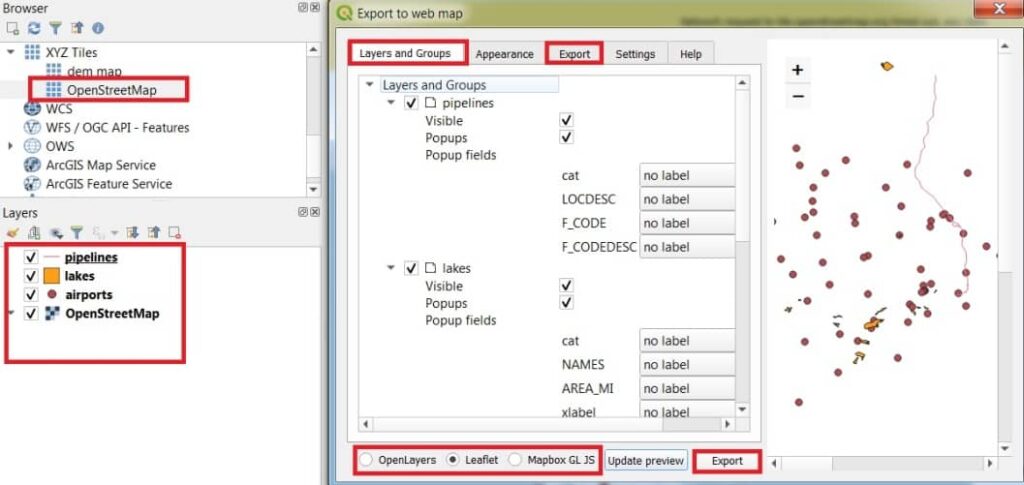Screen dimensions: 1024x485
Task: Open Layer Styling brush icon in Layers
Action: [11, 232]
